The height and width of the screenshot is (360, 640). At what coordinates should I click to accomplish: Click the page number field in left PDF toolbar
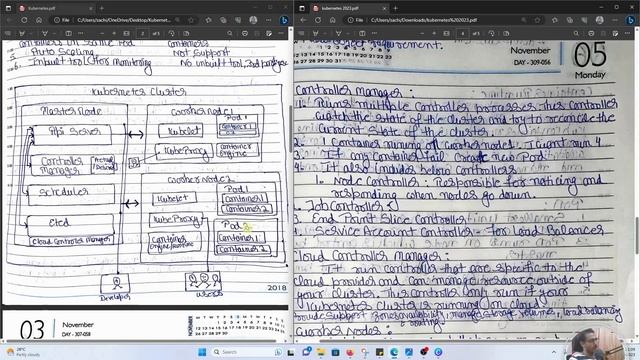pyautogui.click(x=143, y=33)
